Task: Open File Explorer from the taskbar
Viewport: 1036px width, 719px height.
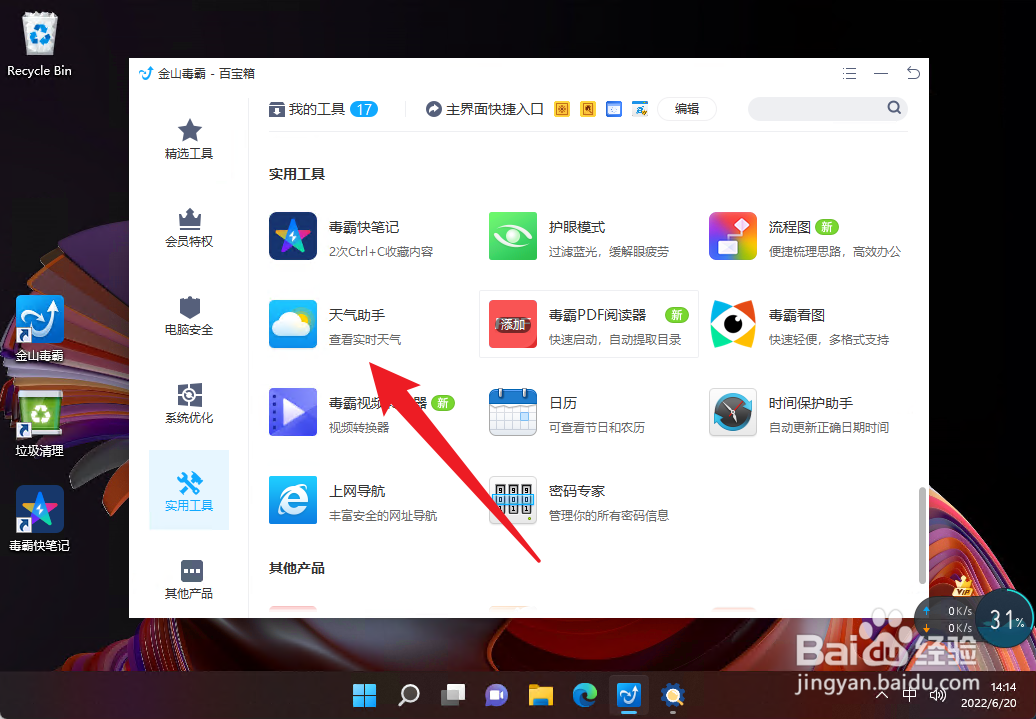Action: (x=540, y=695)
